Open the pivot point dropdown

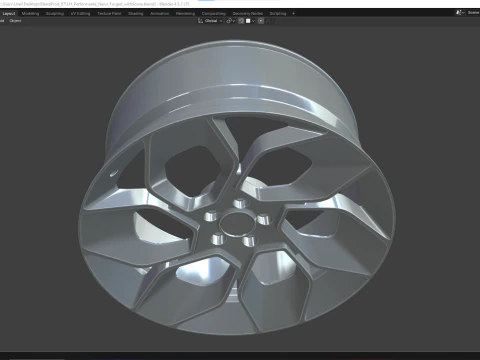click(230, 21)
